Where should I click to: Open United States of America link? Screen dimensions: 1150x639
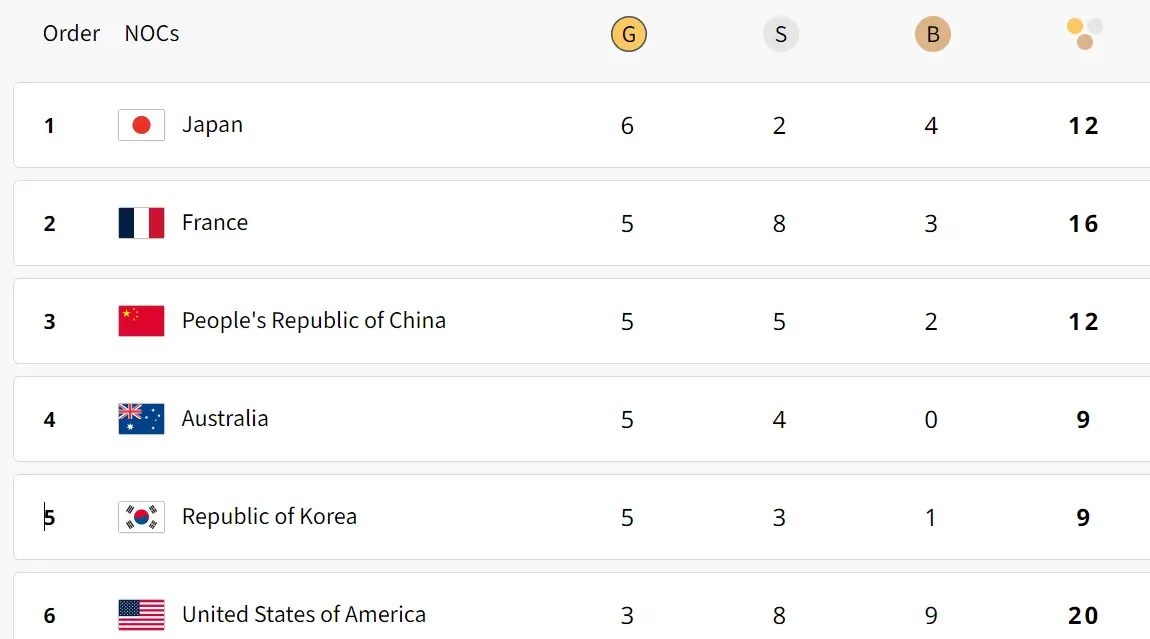[x=304, y=615]
